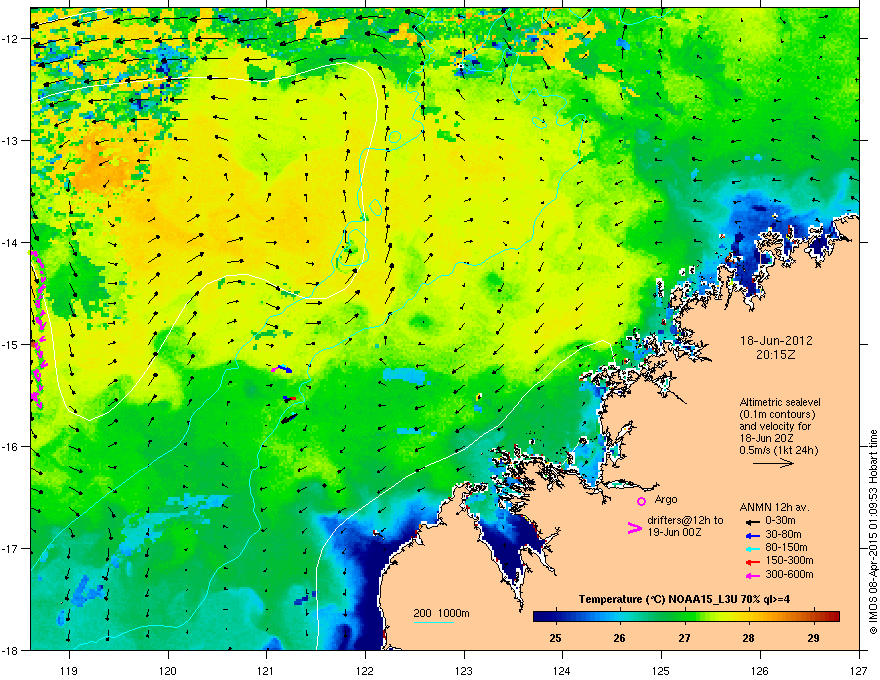The image size is (880, 680).
Task: Click the Argo legend label
Action: click(x=666, y=499)
